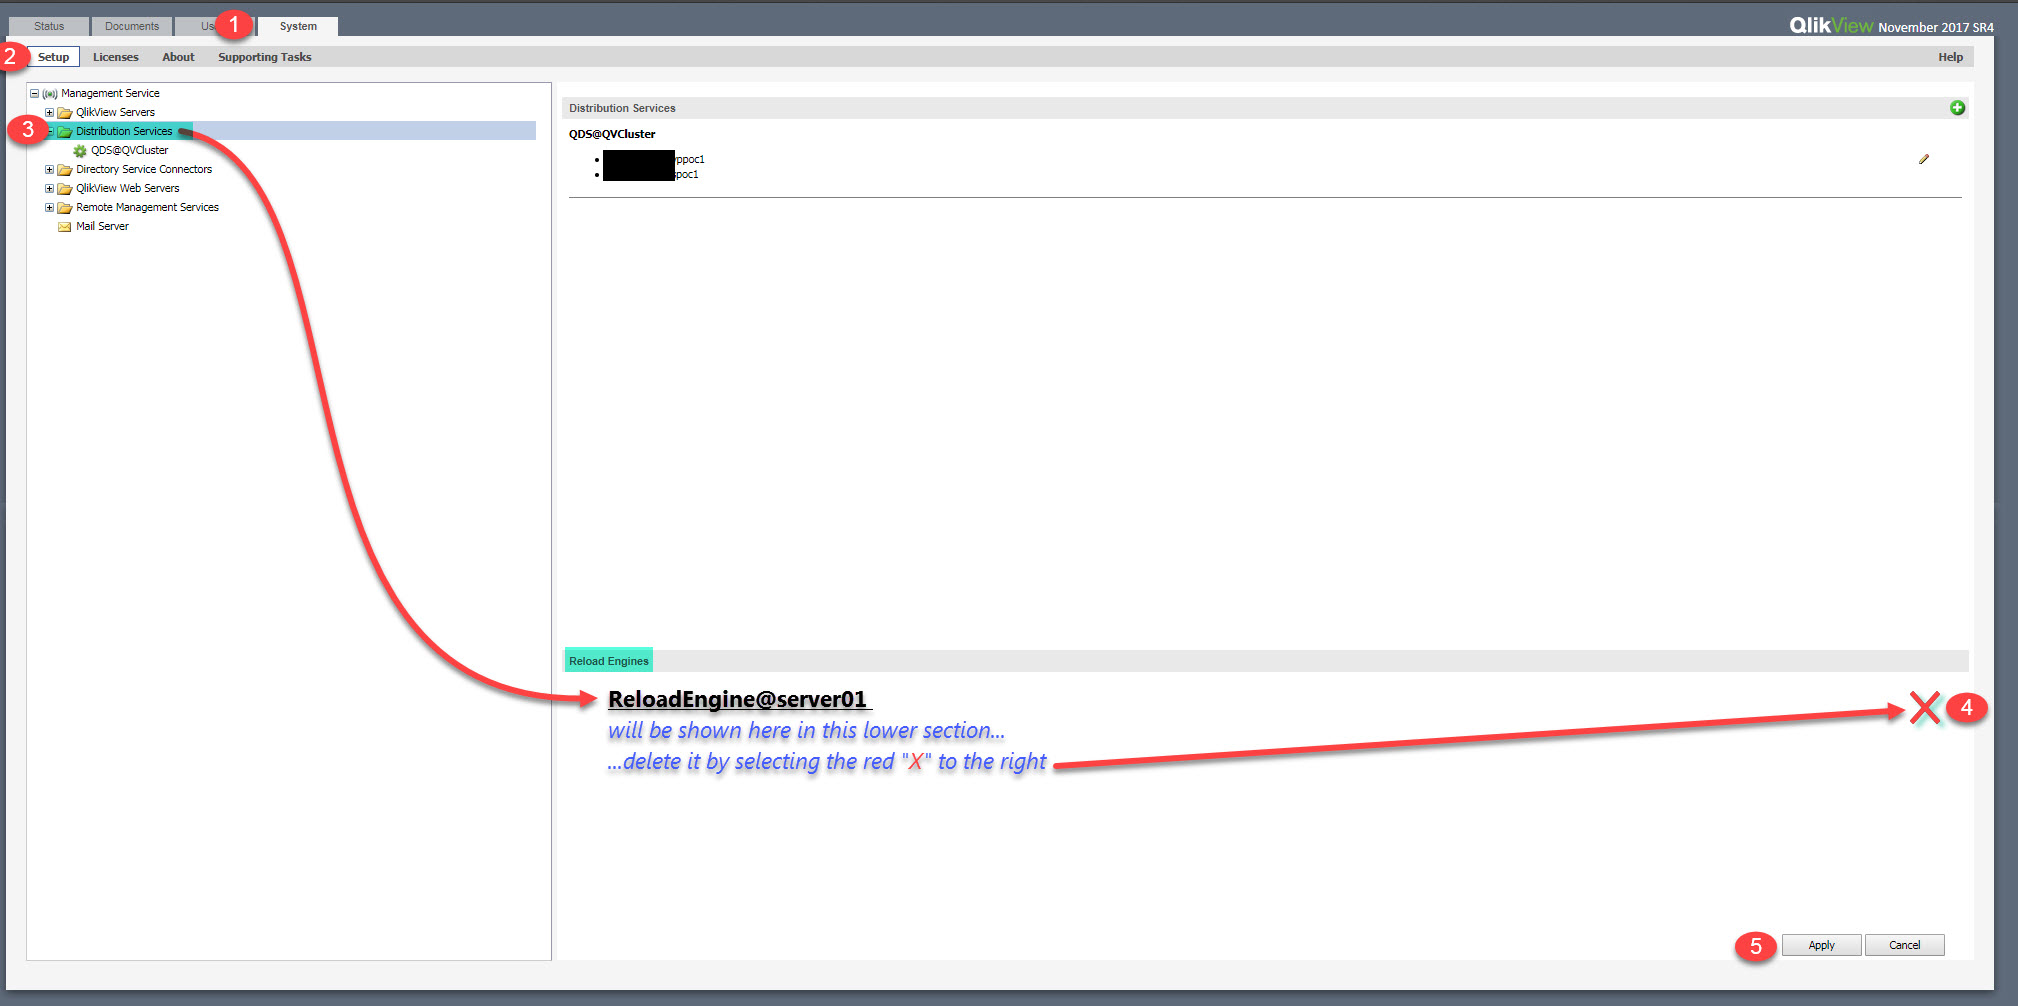2018x1006 pixels.
Task: Expand Directory Service Connectors node
Action: [49, 169]
